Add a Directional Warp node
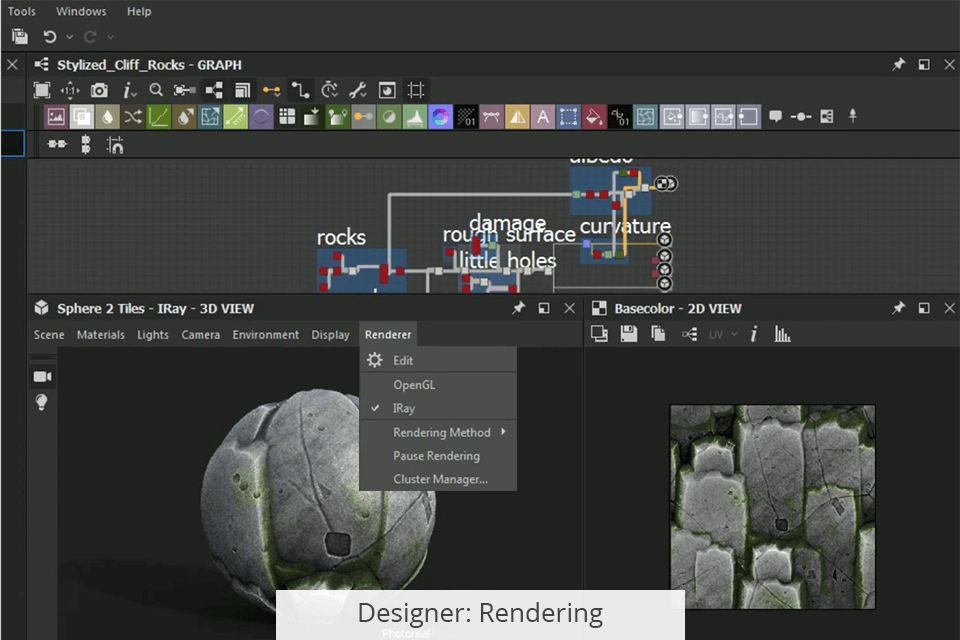Viewport: 960px width, 640px height. (x=210, y=116)
